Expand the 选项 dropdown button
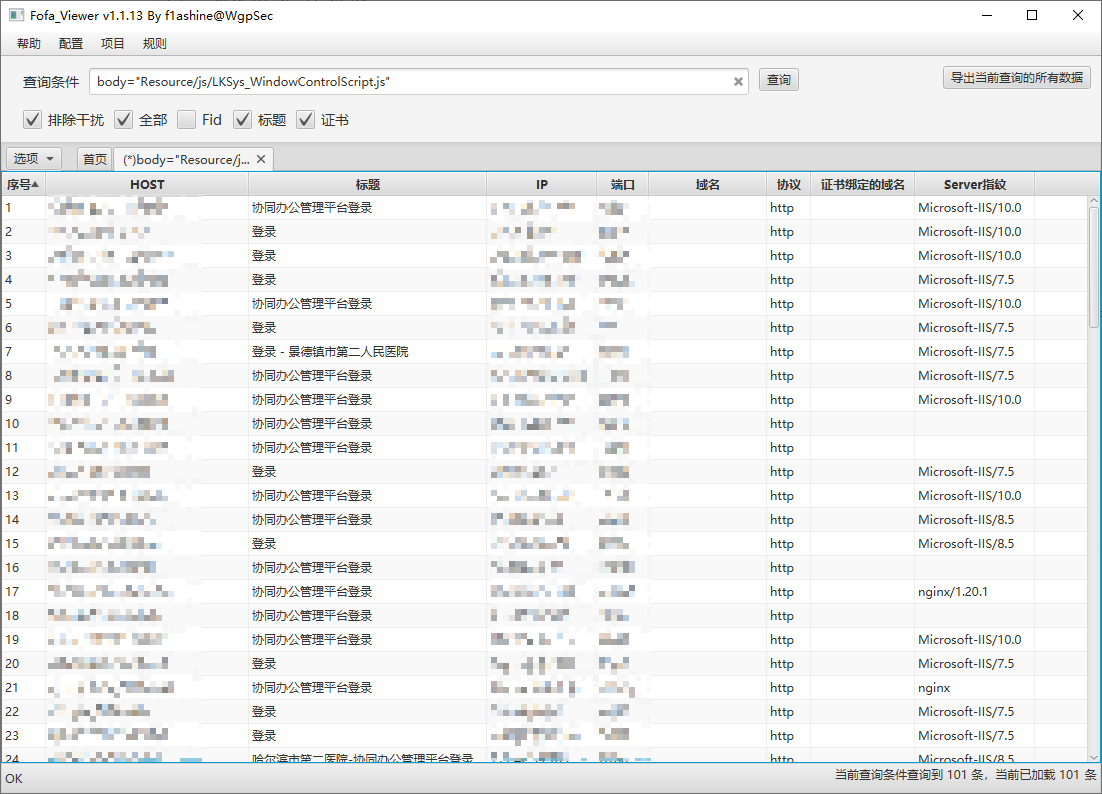This screenshot has width=1102, height=794. tap(34, 159)
